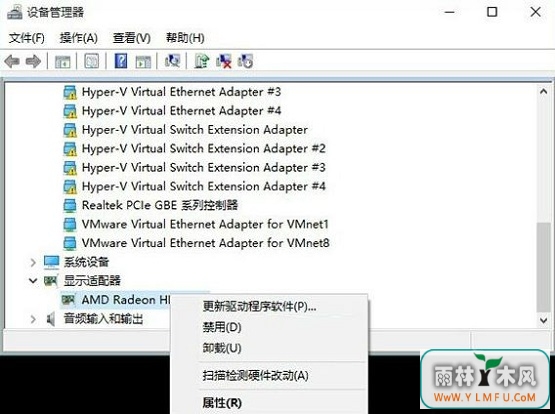Select VMware Virtual Ethernet Adapter for VMnet8 text
The image size is (555, 414).
(x=205, y=243)
